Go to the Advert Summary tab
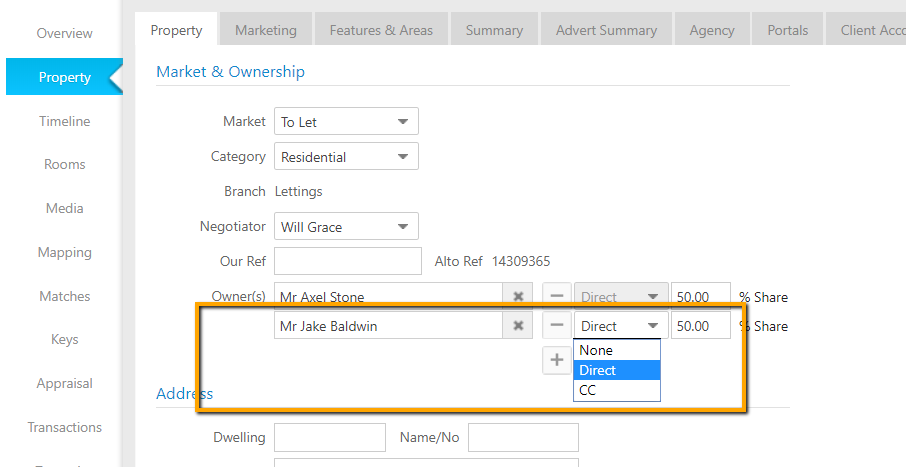 point(606,30)
